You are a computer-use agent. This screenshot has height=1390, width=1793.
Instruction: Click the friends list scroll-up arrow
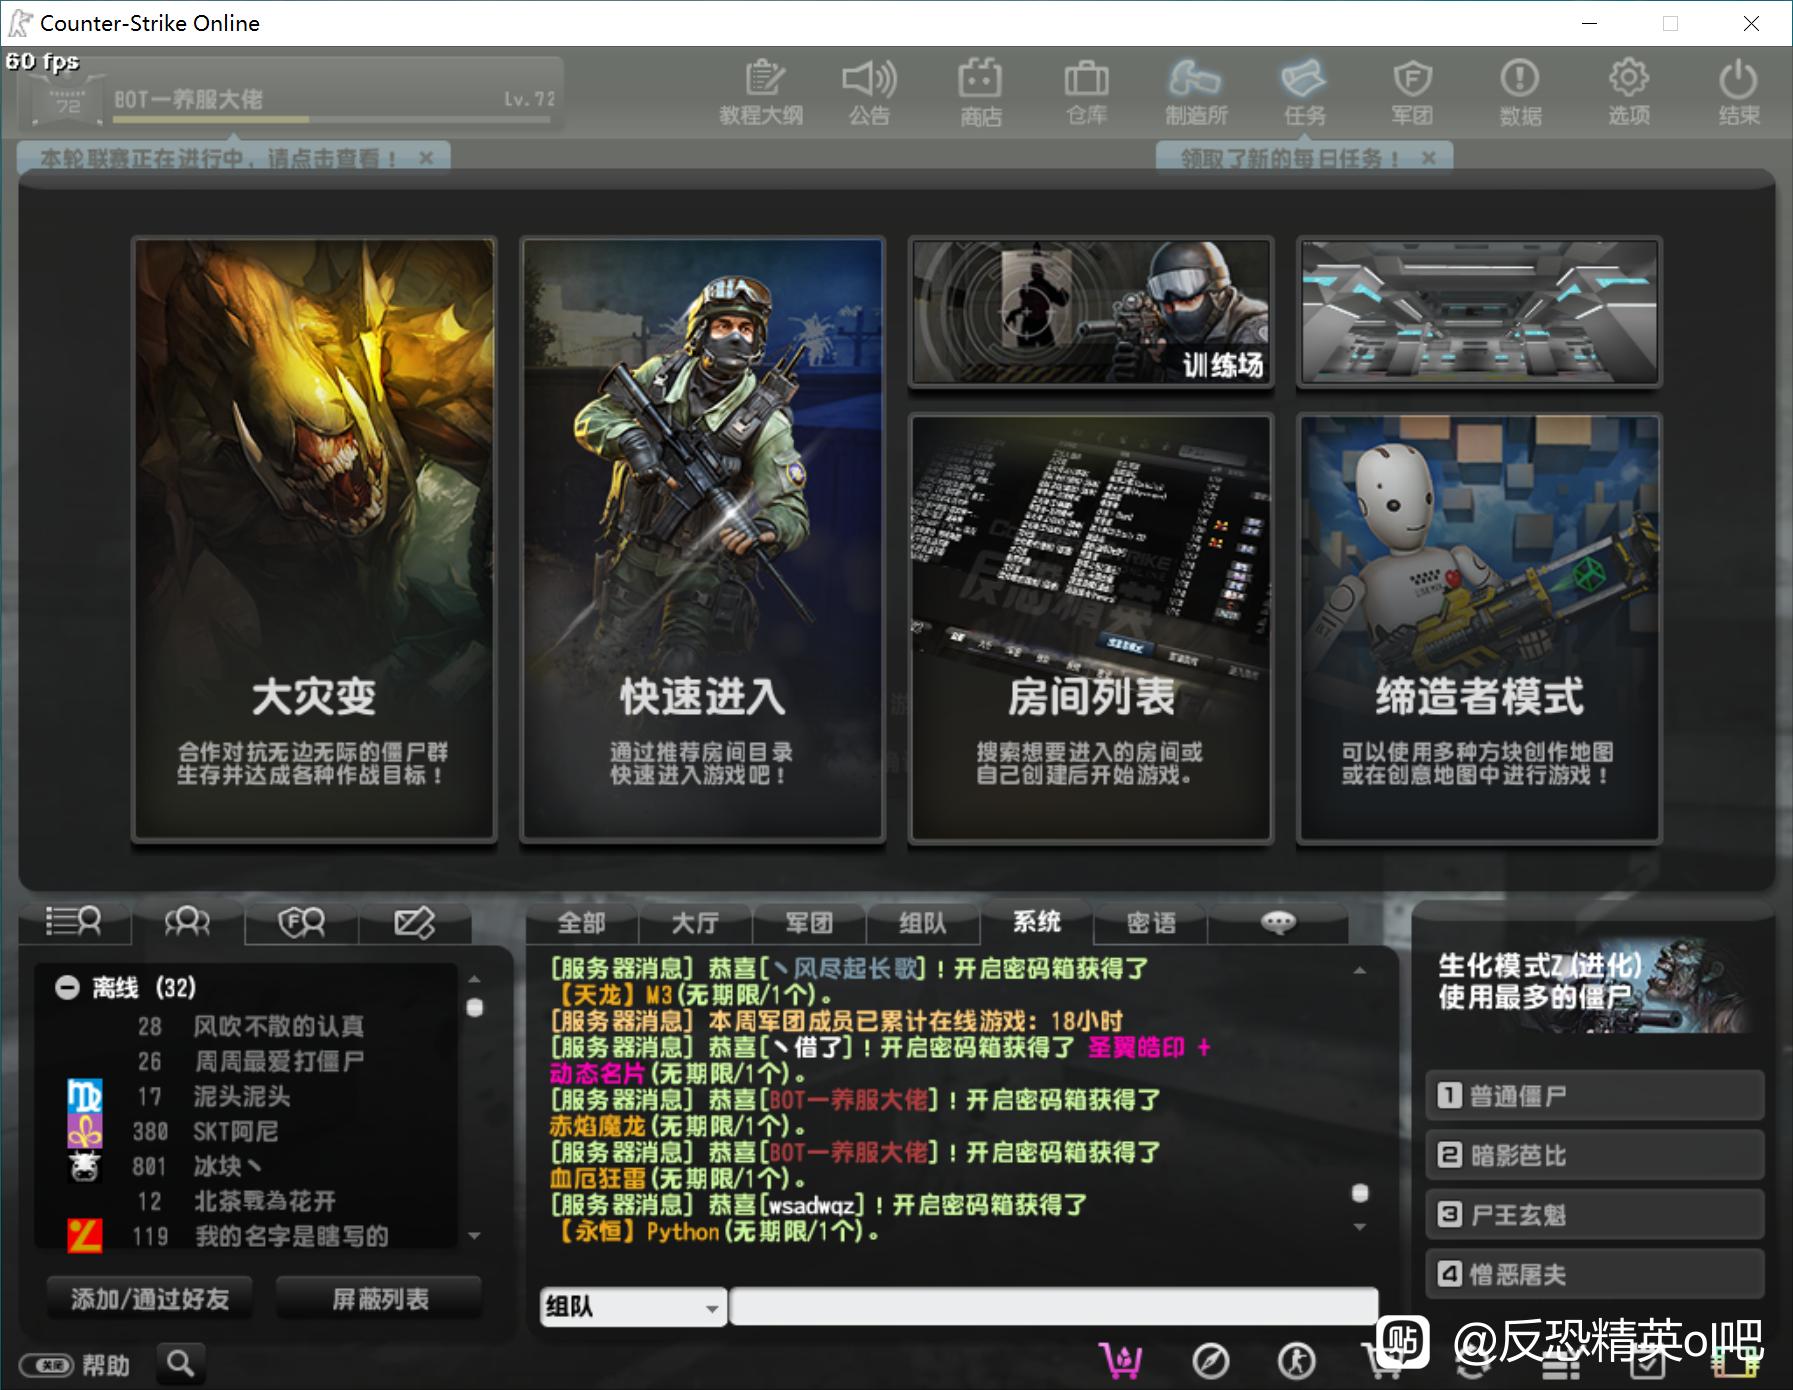[x=475, y=979]
